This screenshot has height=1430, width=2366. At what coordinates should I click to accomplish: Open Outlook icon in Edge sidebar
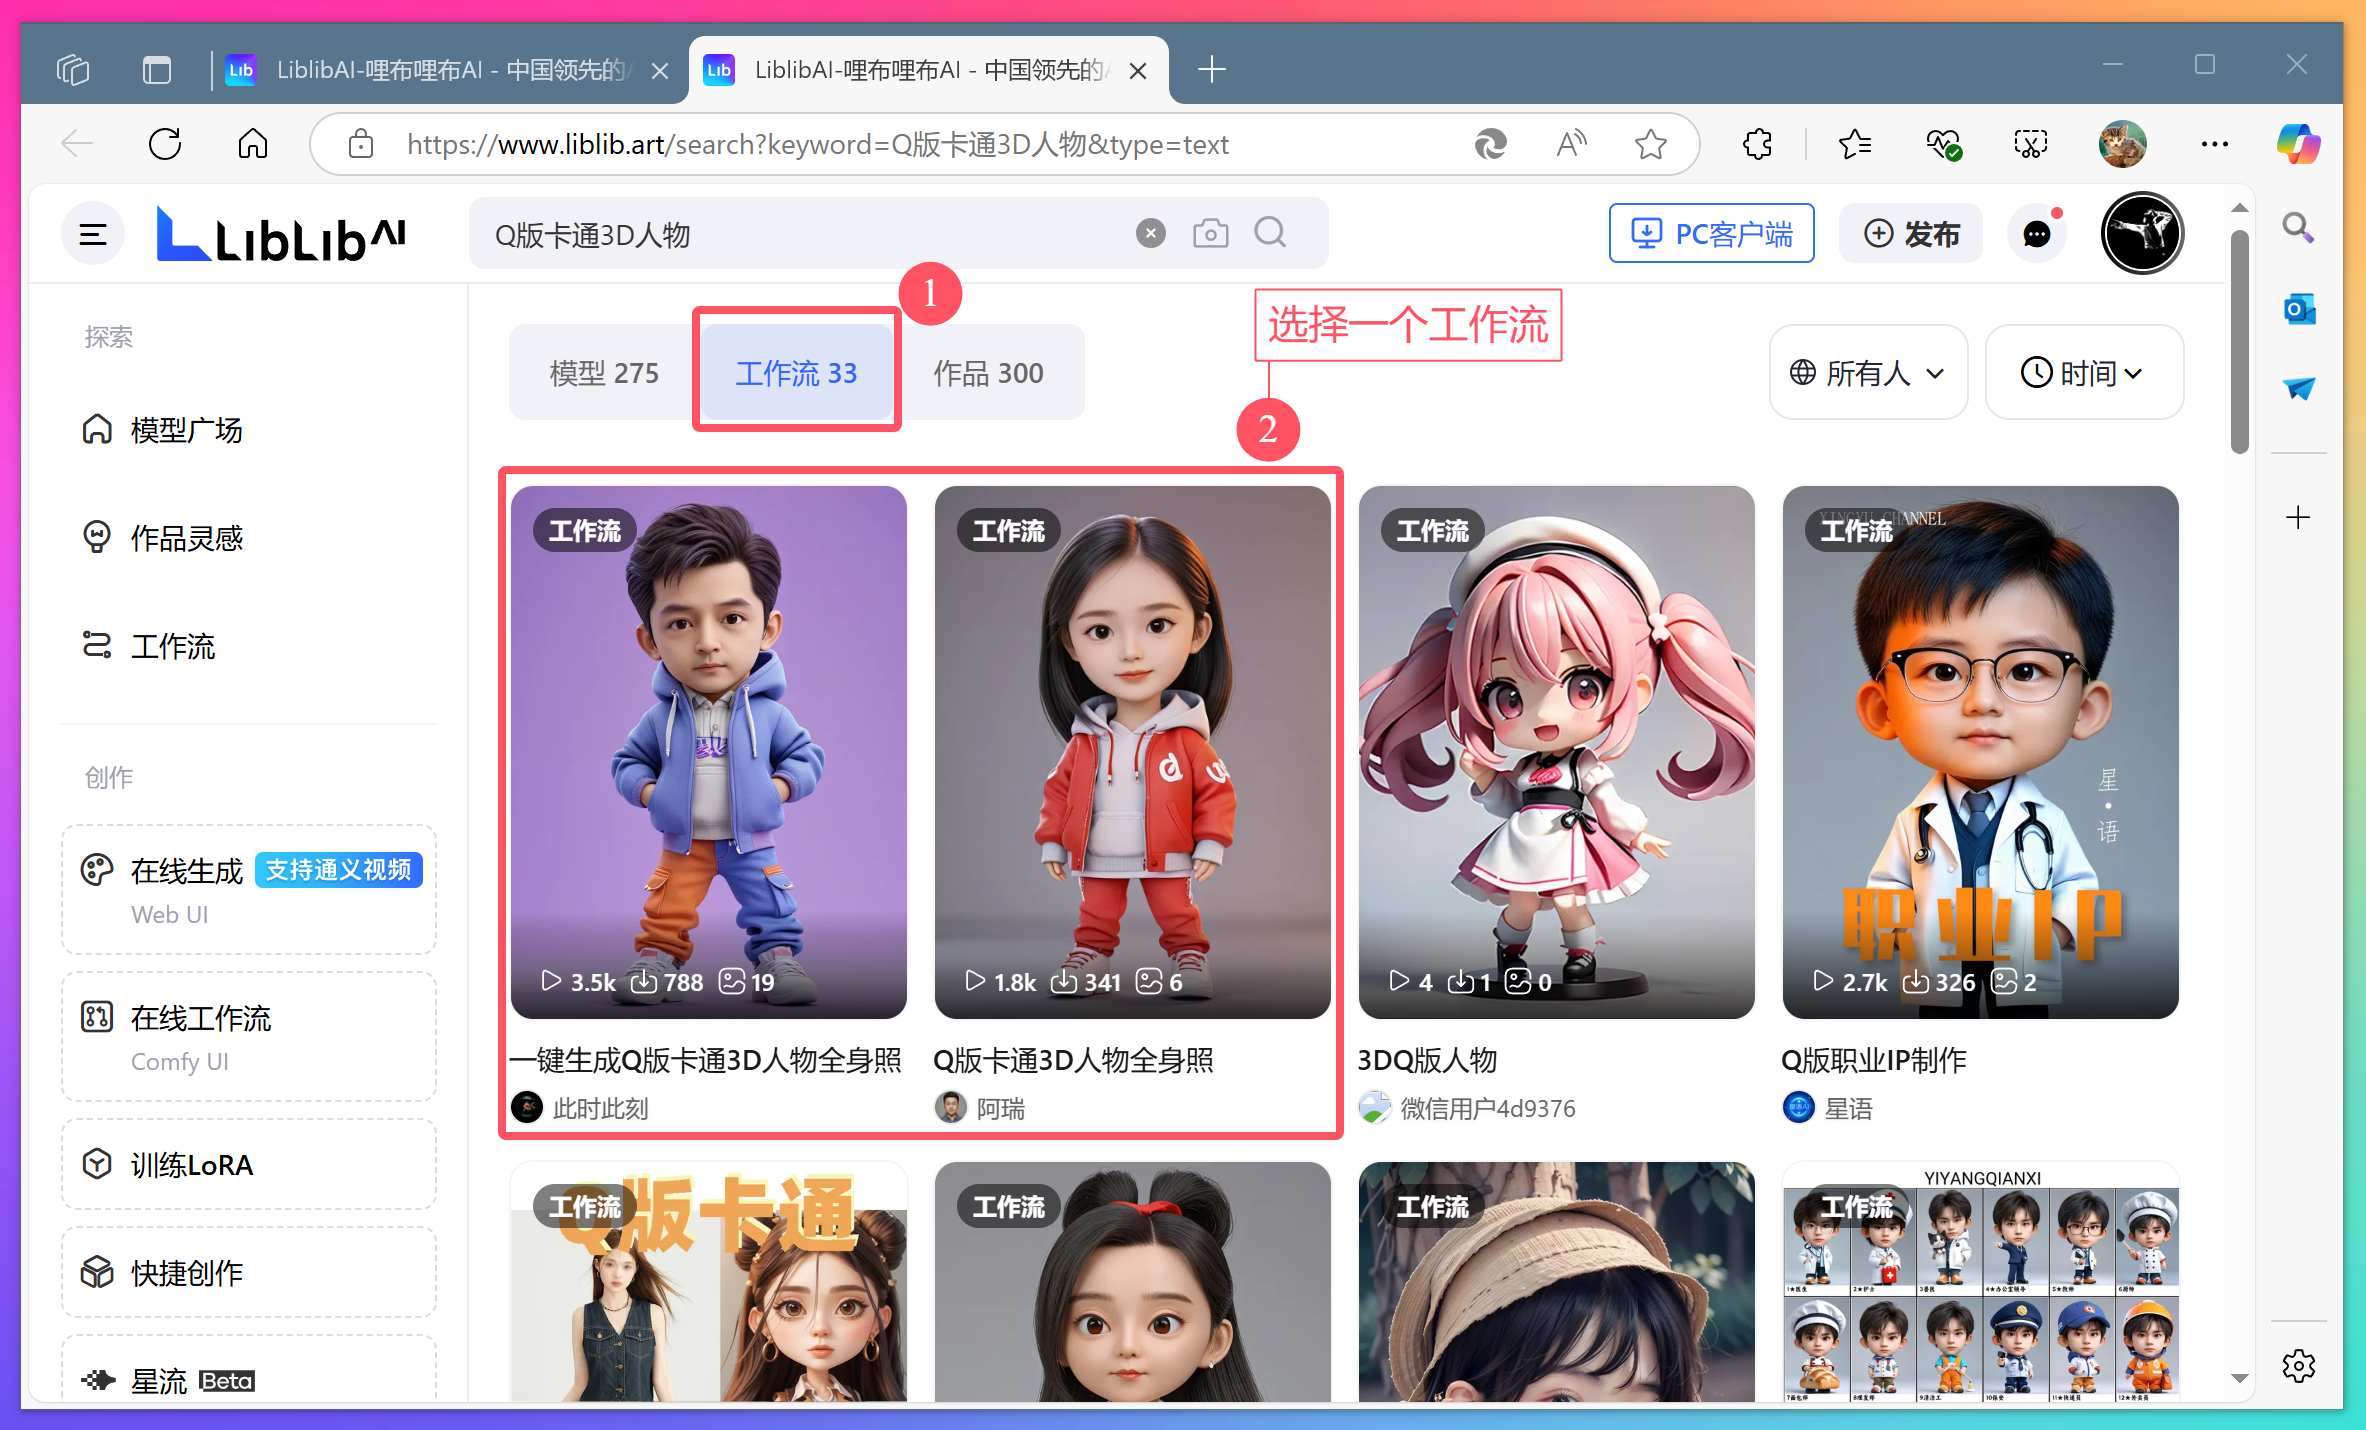click(2298, 309)
